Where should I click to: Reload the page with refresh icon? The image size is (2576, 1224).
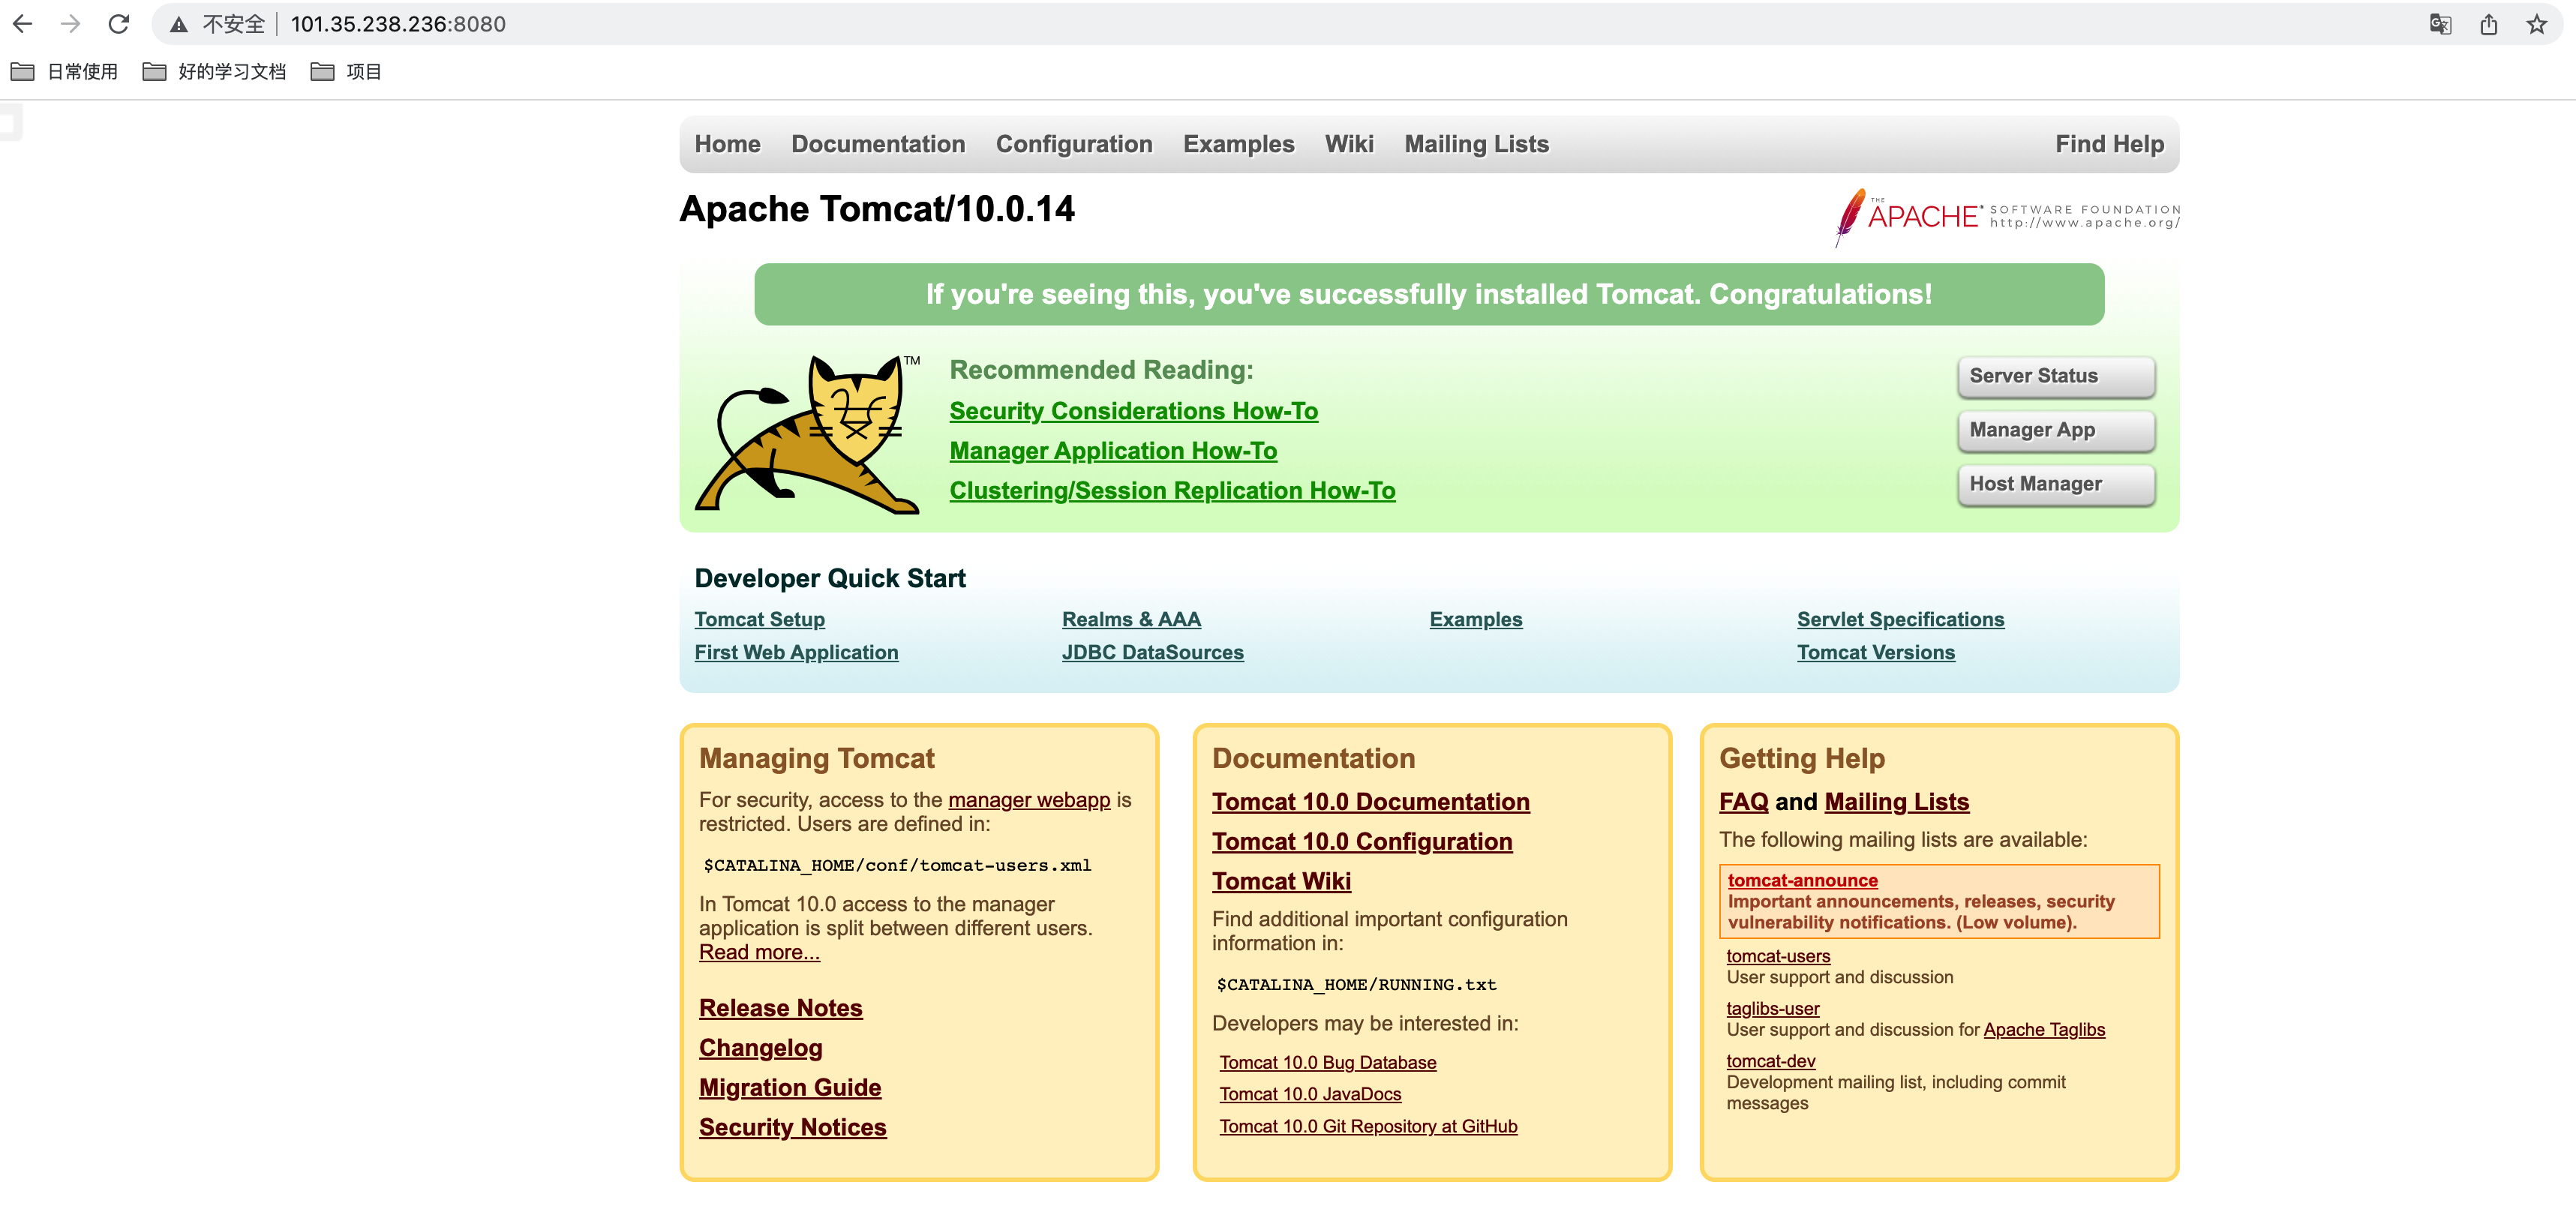119,24
